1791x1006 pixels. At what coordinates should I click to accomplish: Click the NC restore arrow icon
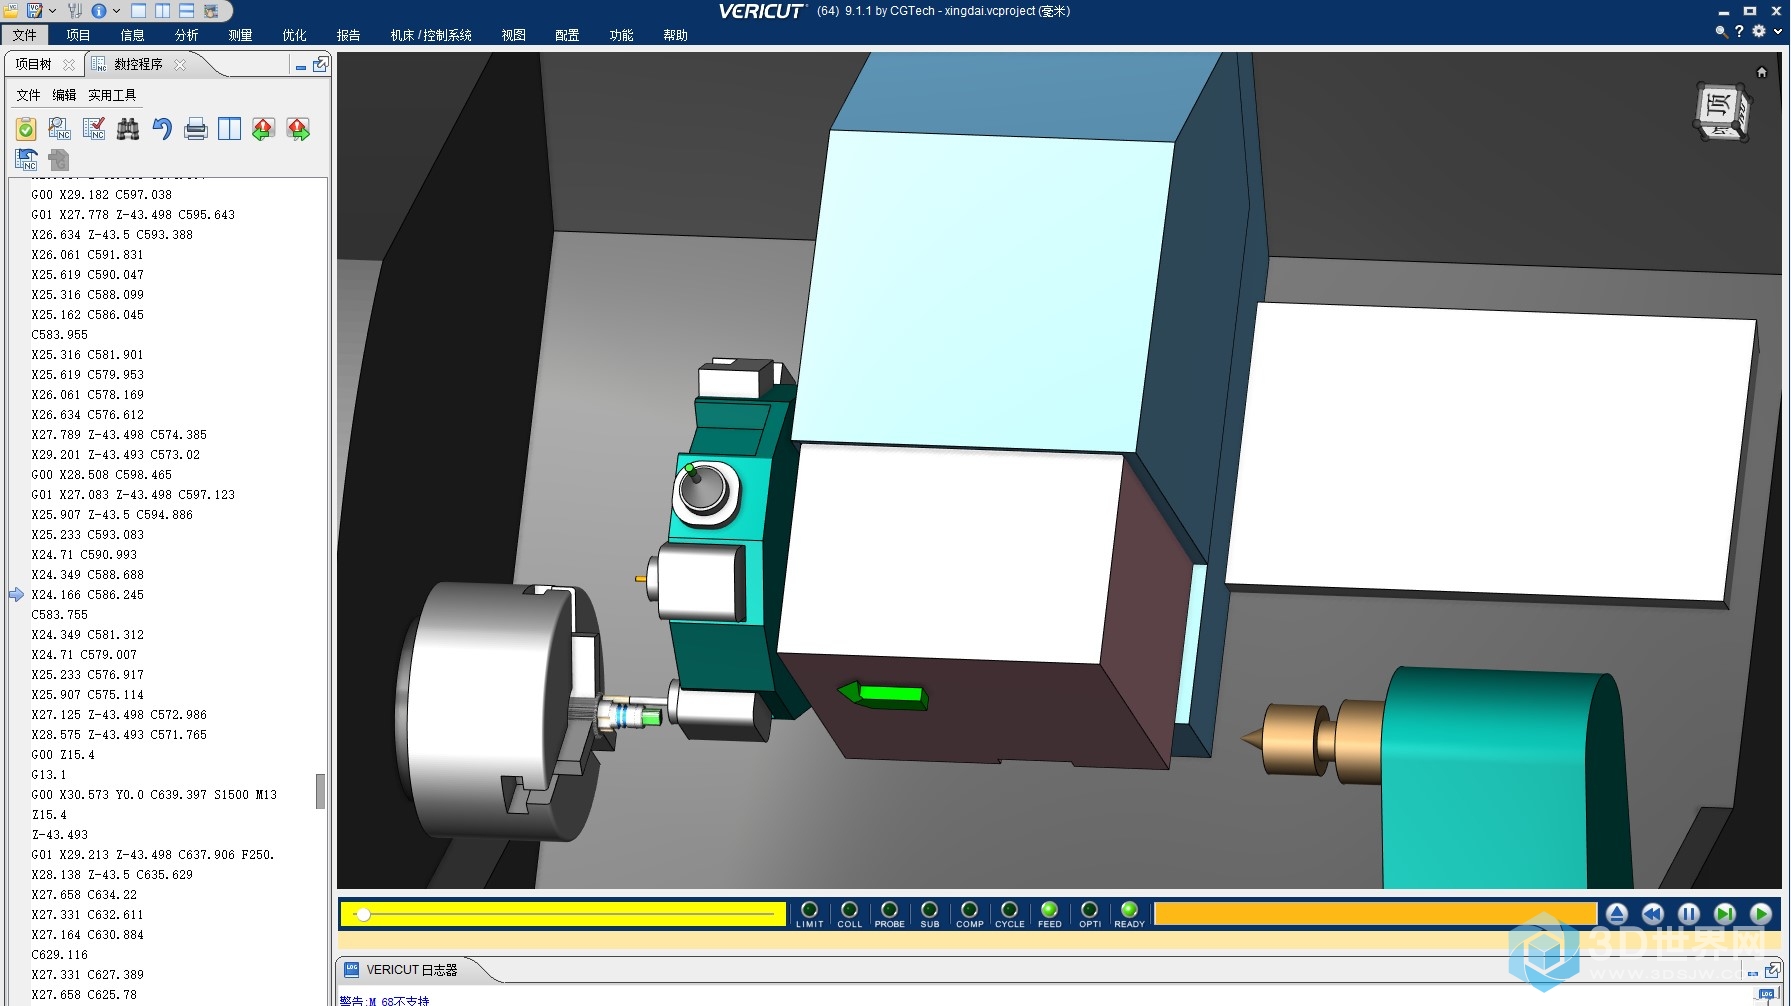(x=26, y=159)
